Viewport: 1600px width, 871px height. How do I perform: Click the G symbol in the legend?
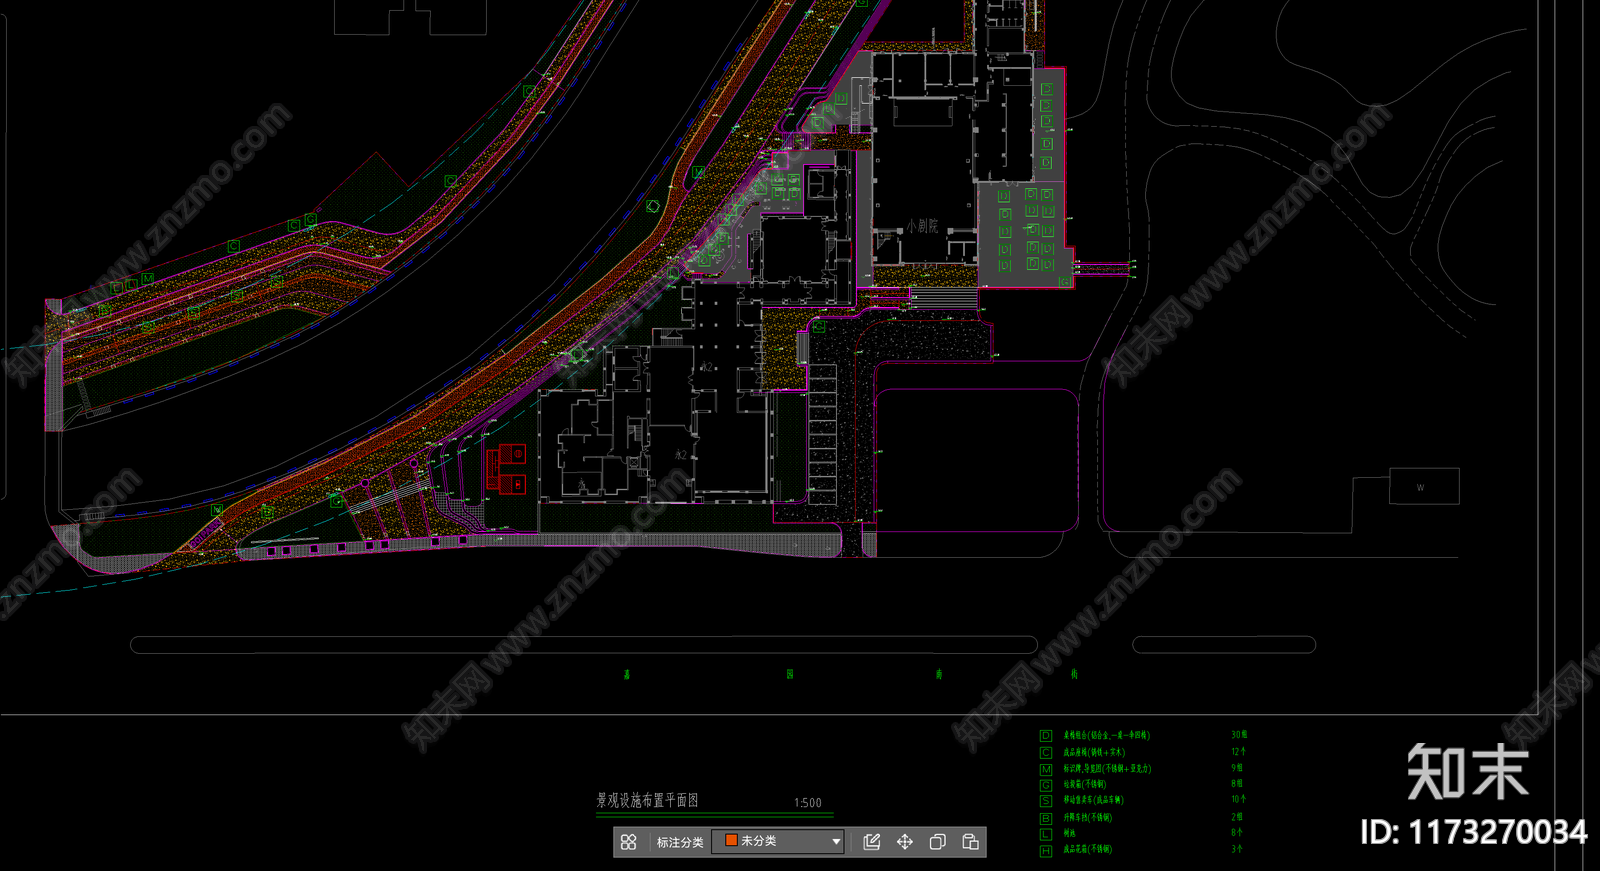pyautogui.click(x=1046, y=785)
